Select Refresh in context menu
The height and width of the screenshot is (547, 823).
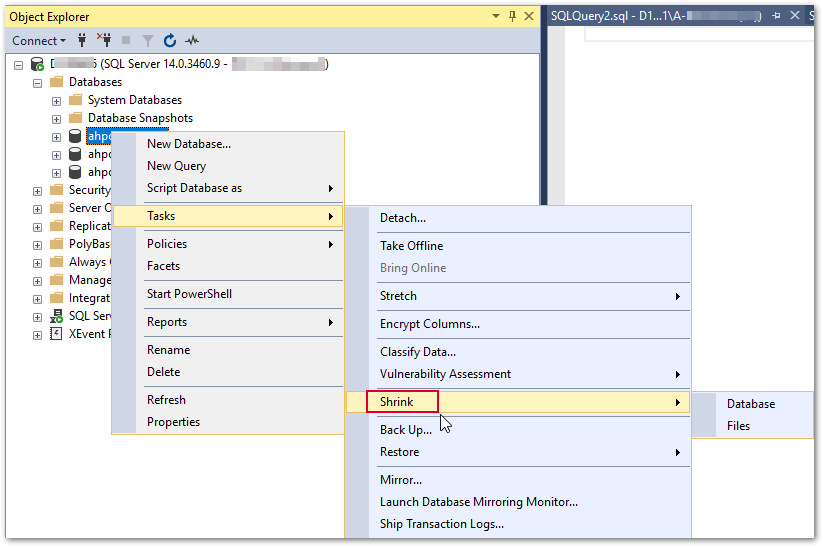[x=228, y=400]
